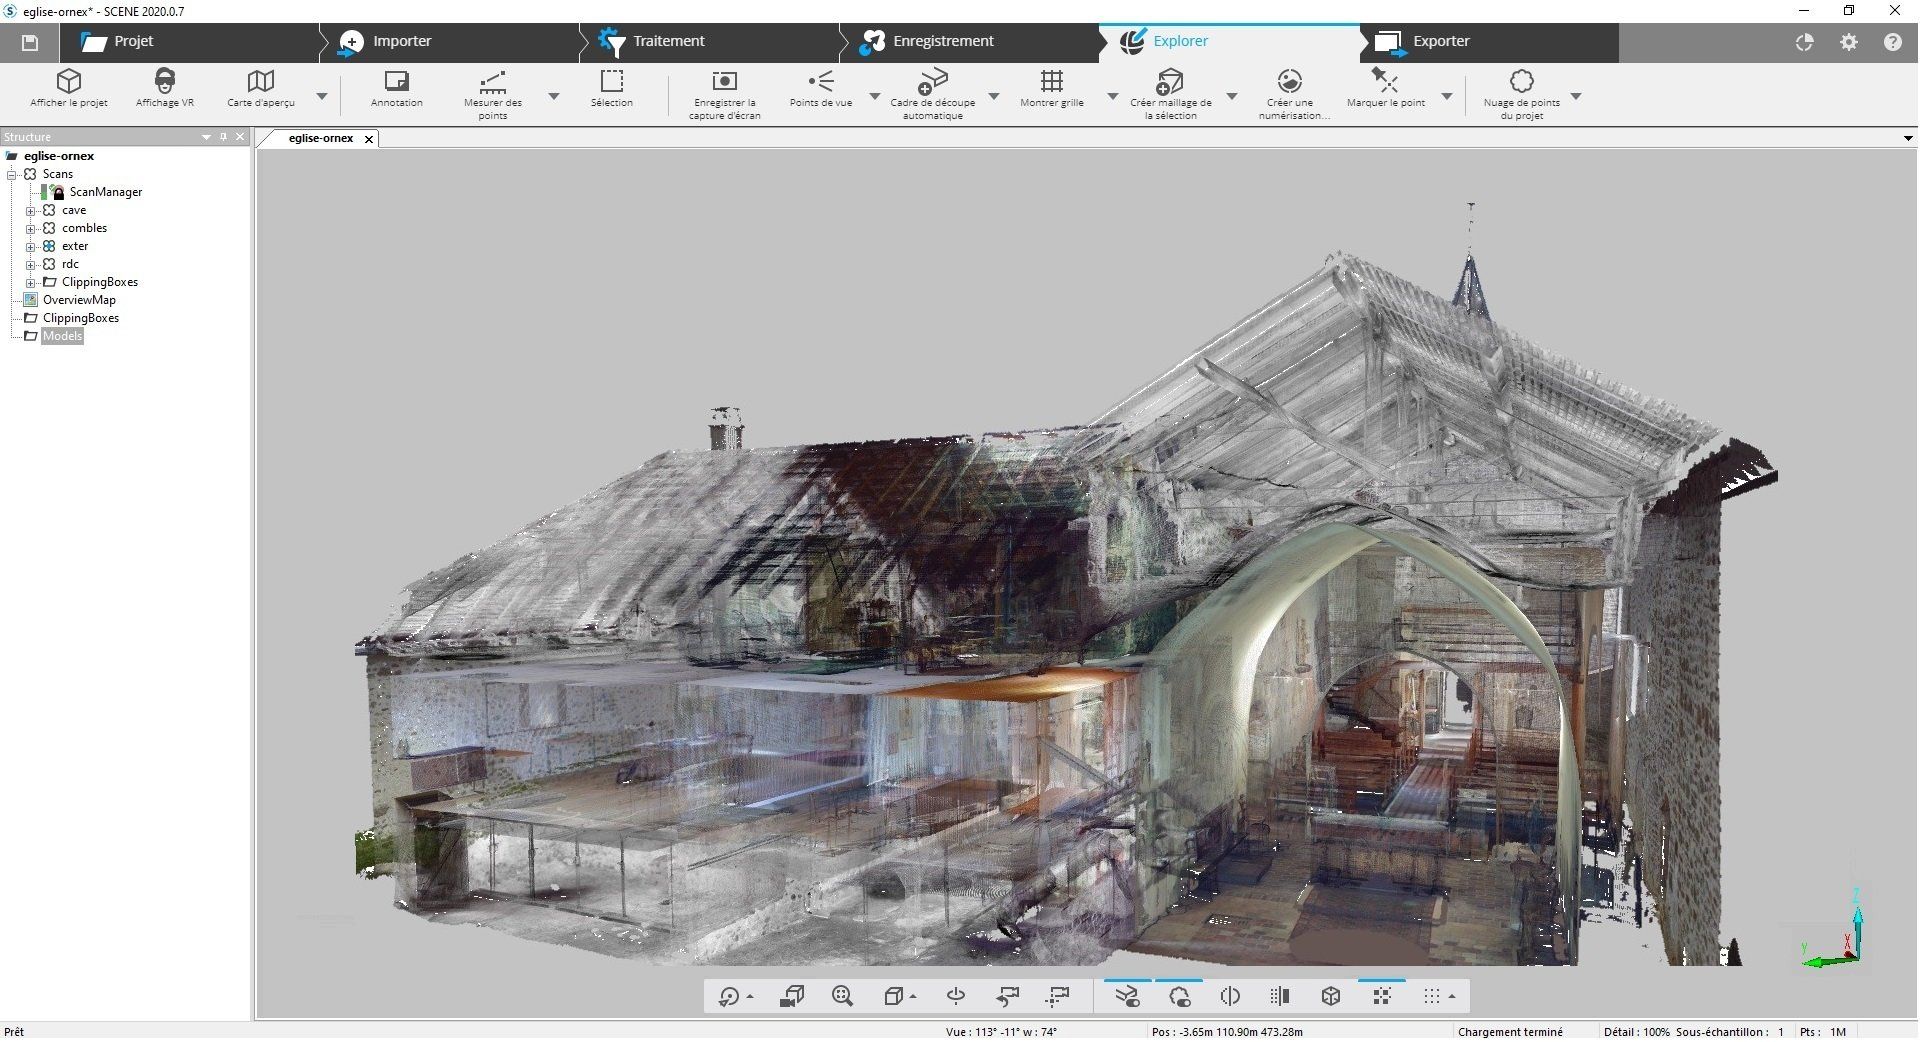Click Créer une numérisation icon
This screenshot has height=1042, width=1920.
1289,82
